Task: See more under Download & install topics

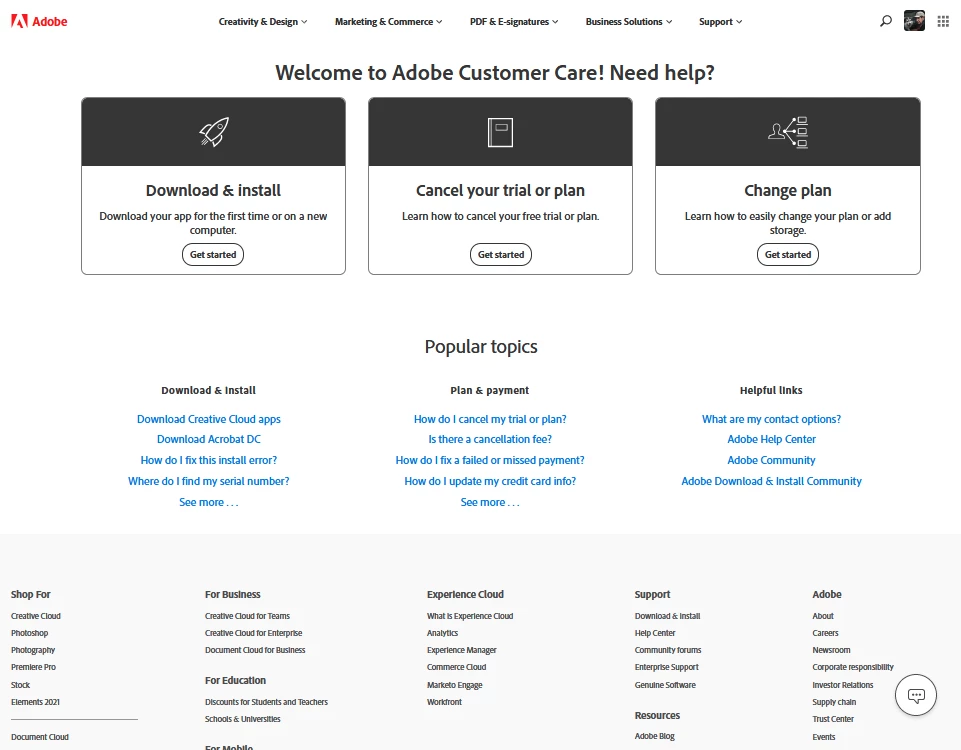Action: coord(208,502)
